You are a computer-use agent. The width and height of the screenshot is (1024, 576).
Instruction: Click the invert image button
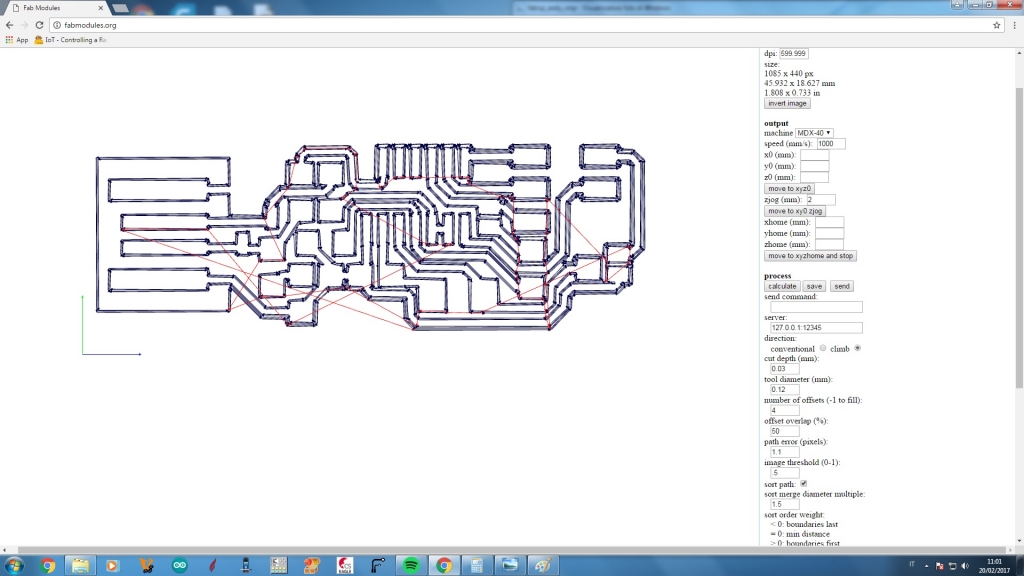(787, 103)
